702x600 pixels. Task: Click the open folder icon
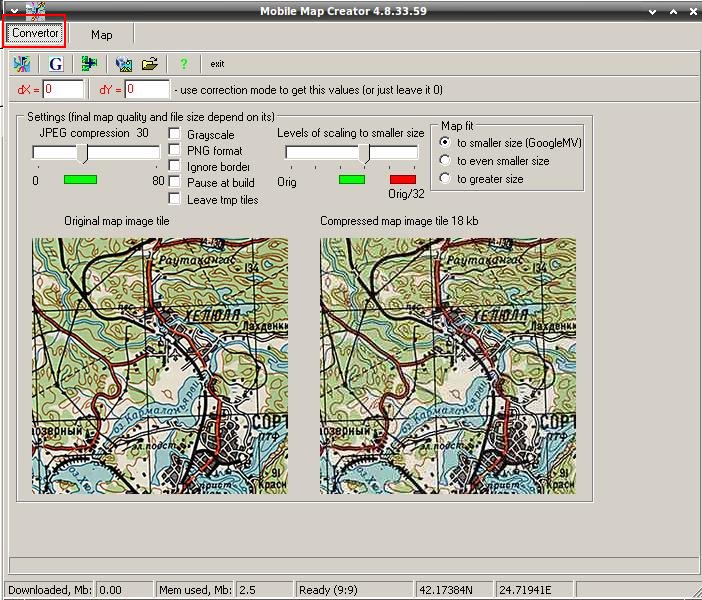click(x=150, y=64)
